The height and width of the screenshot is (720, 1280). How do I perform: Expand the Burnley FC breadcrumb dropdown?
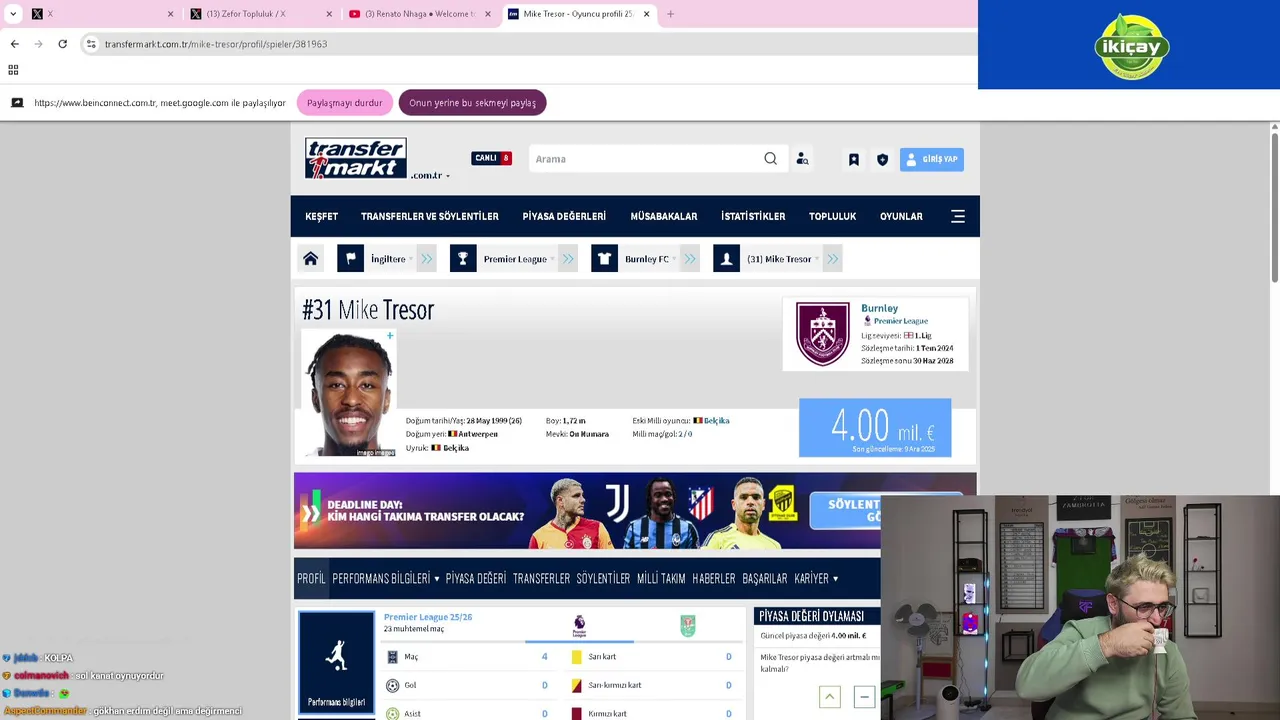[x=673, y=260]
